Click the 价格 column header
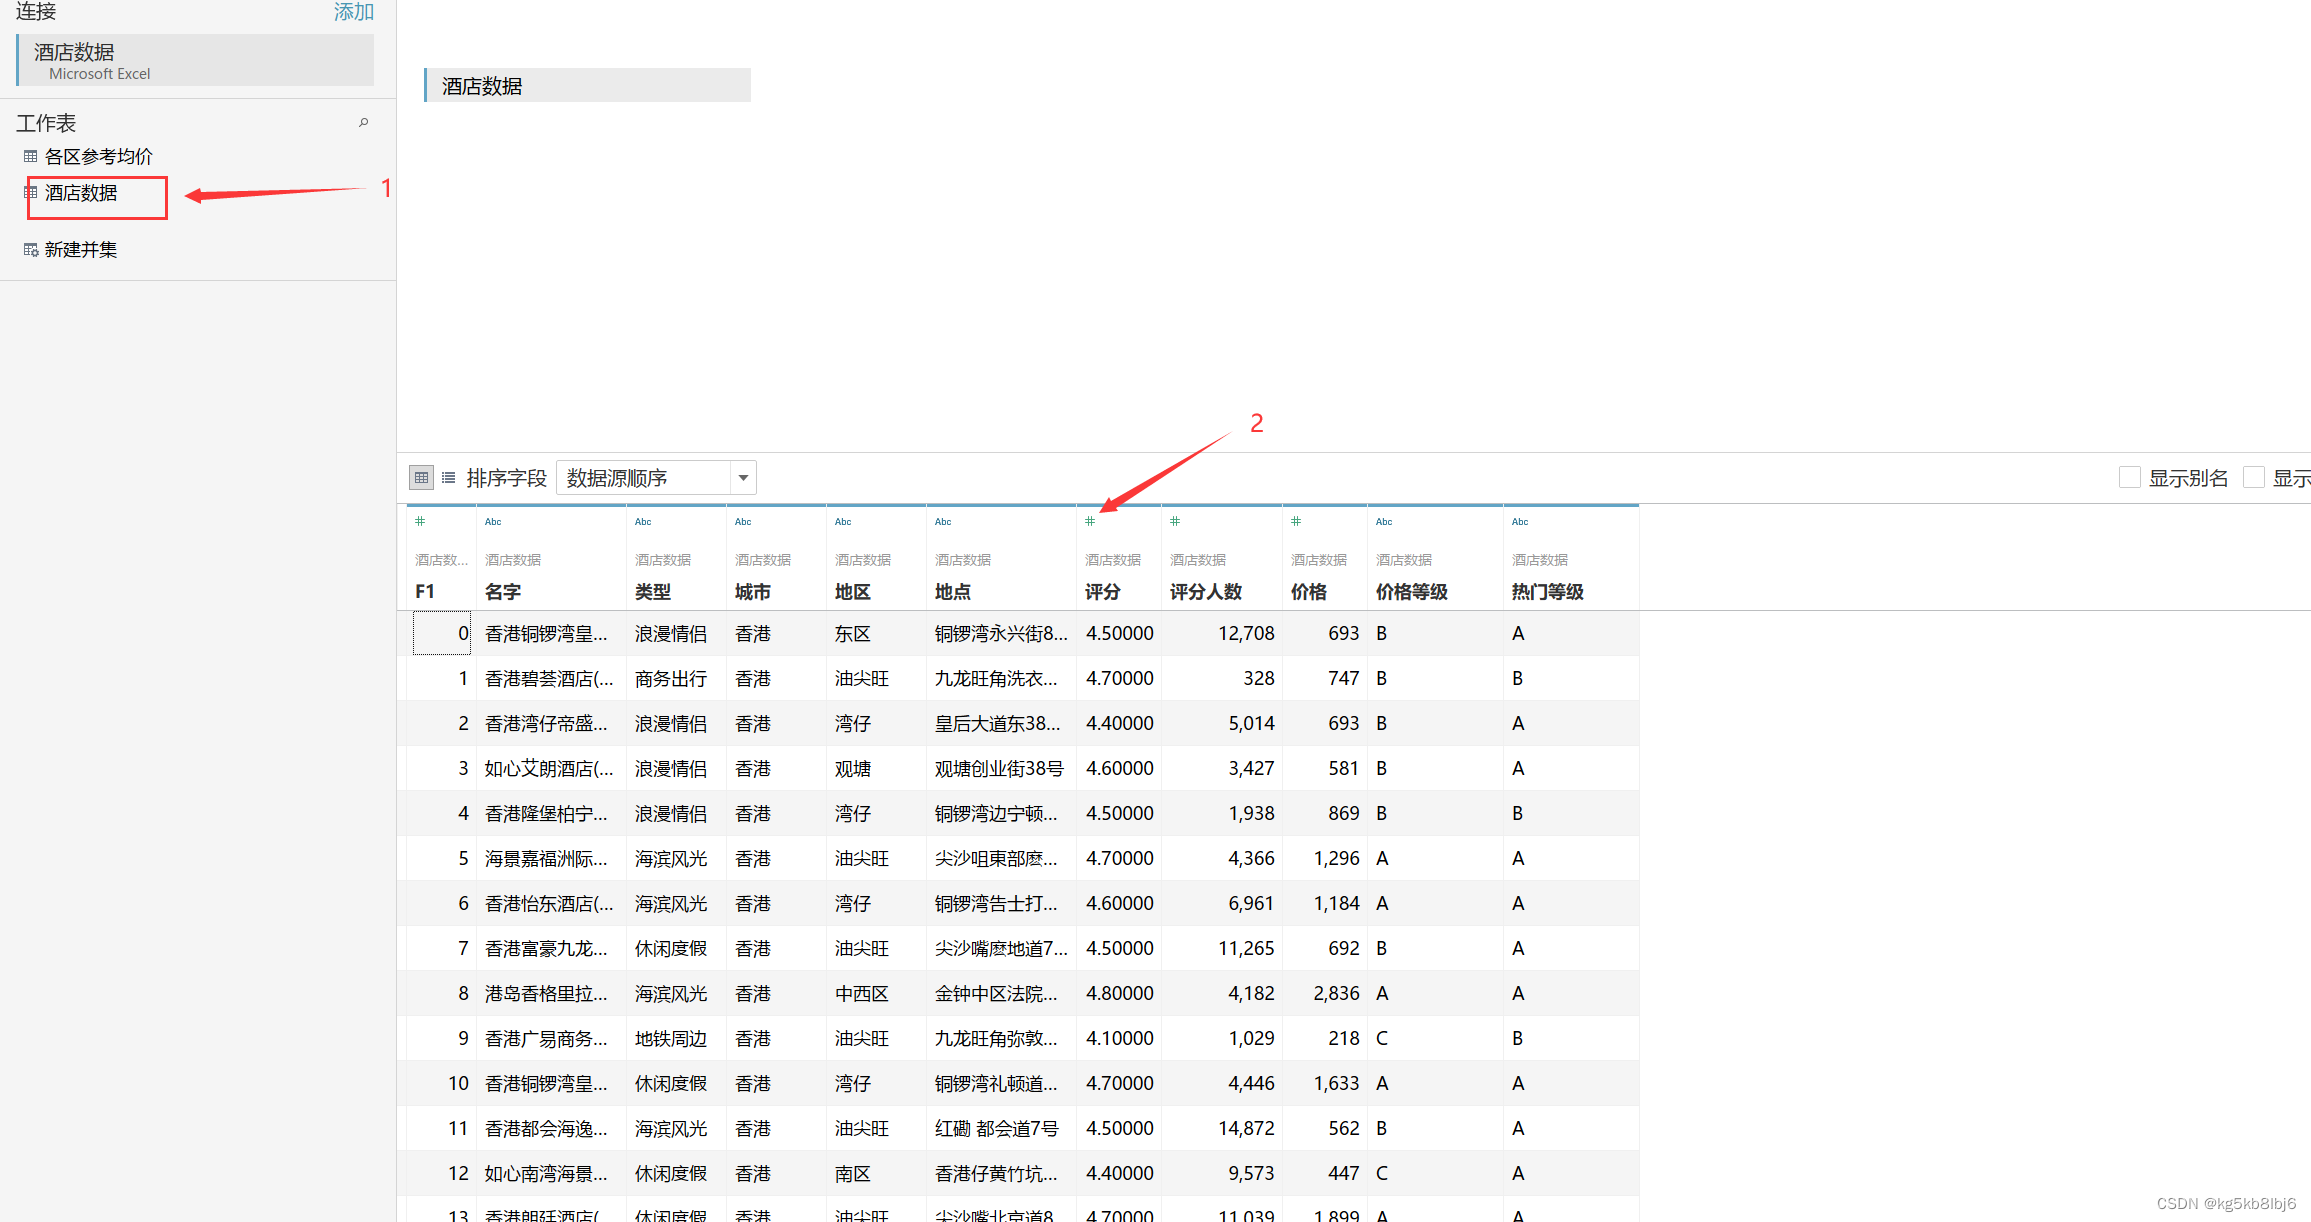The height and width of the screenshot is (1222, 2311). coord(1309,592)
